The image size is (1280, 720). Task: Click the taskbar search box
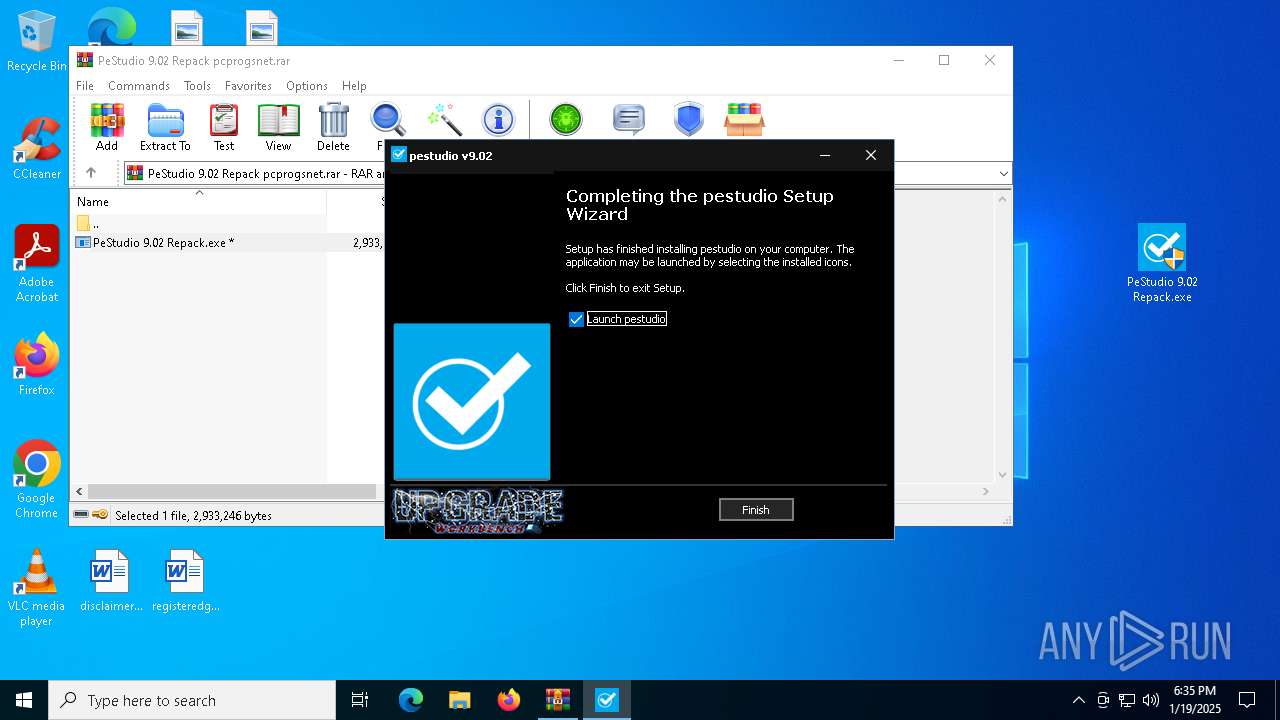[x=192, y=700]
